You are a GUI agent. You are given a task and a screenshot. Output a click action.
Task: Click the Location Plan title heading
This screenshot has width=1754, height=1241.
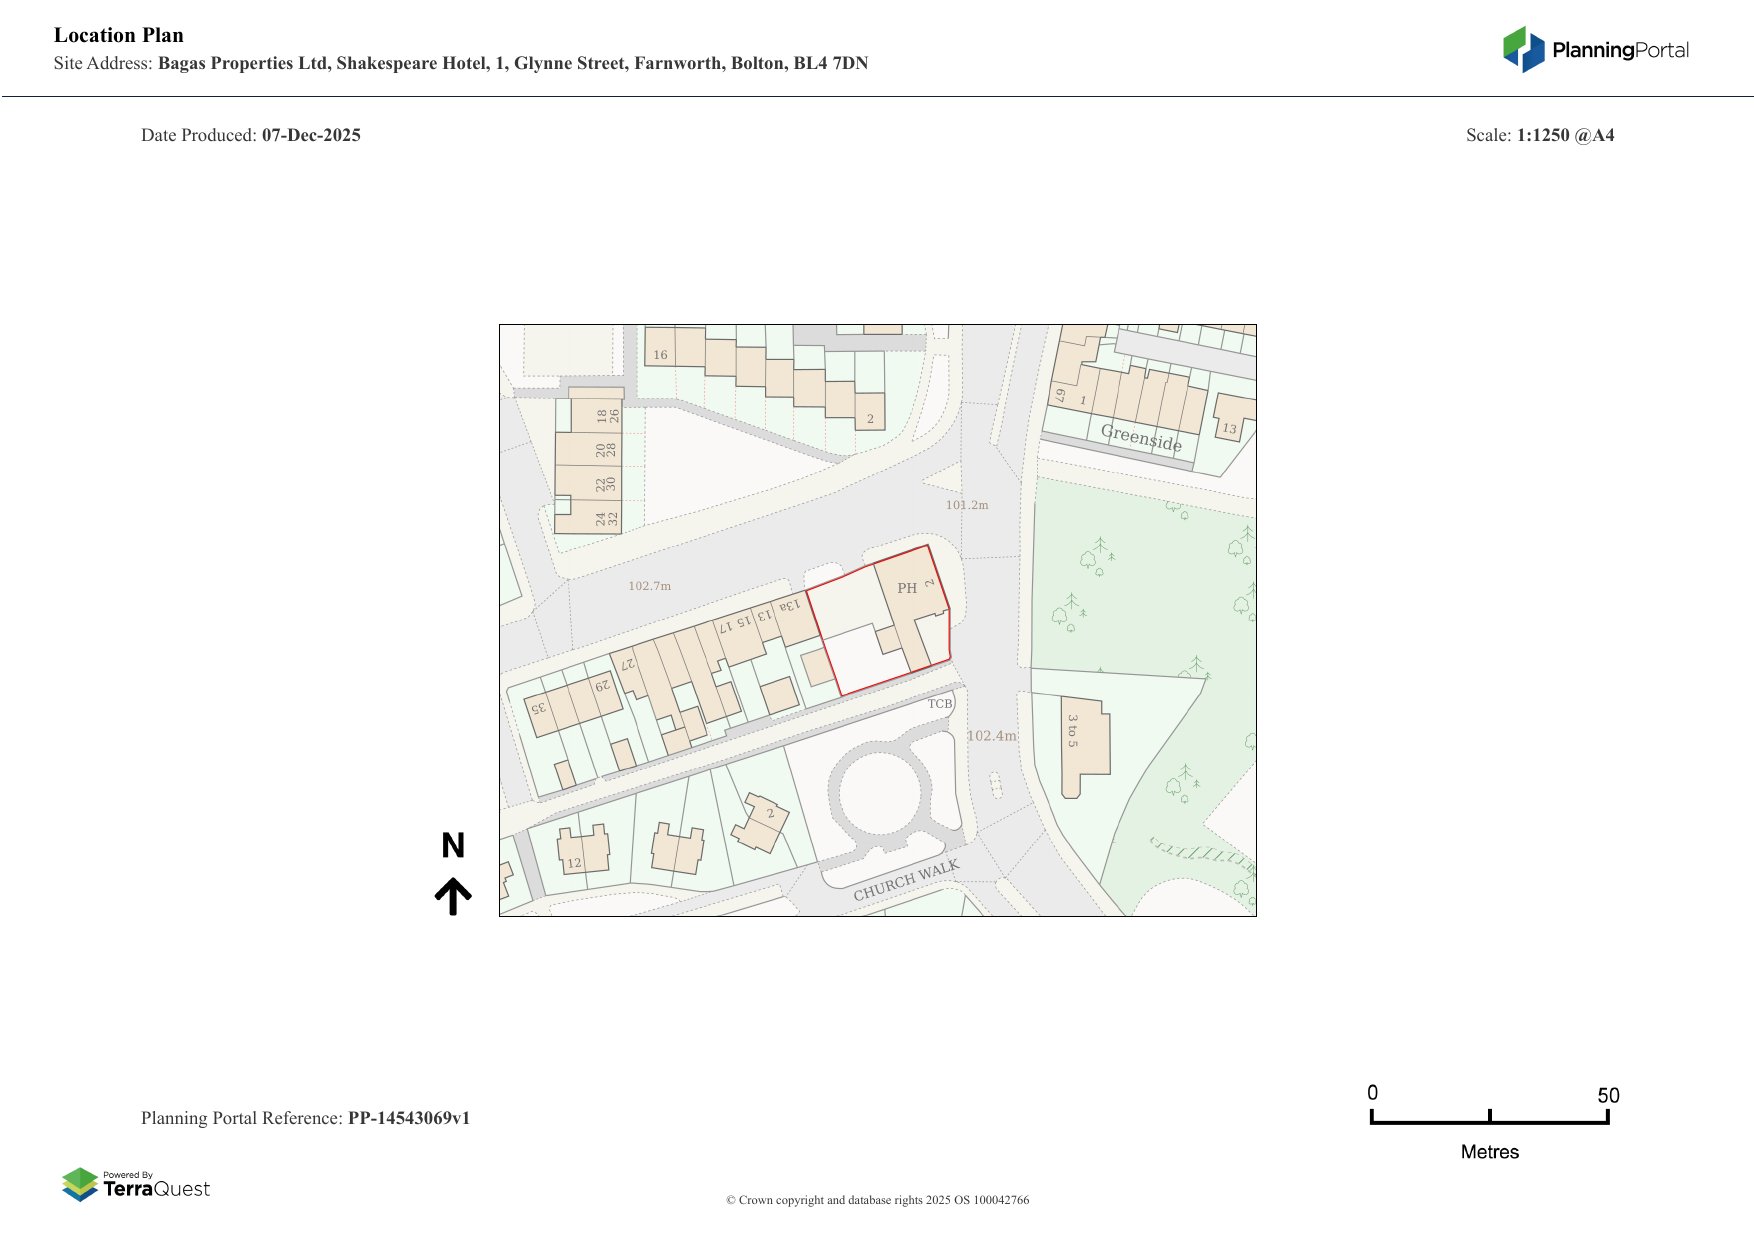click(x=119, y=35)
